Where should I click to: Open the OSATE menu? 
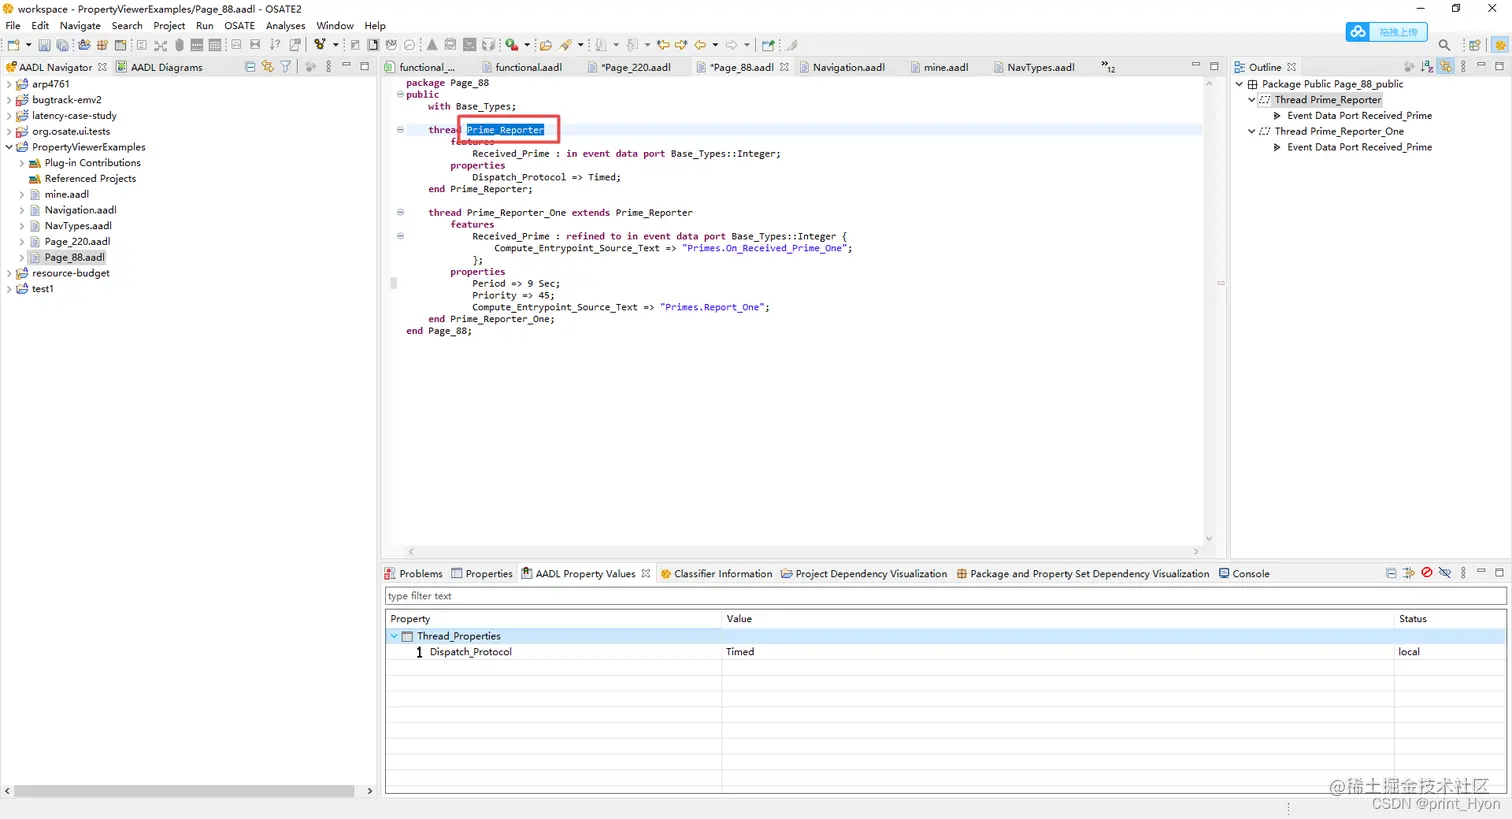coord(239,25)
